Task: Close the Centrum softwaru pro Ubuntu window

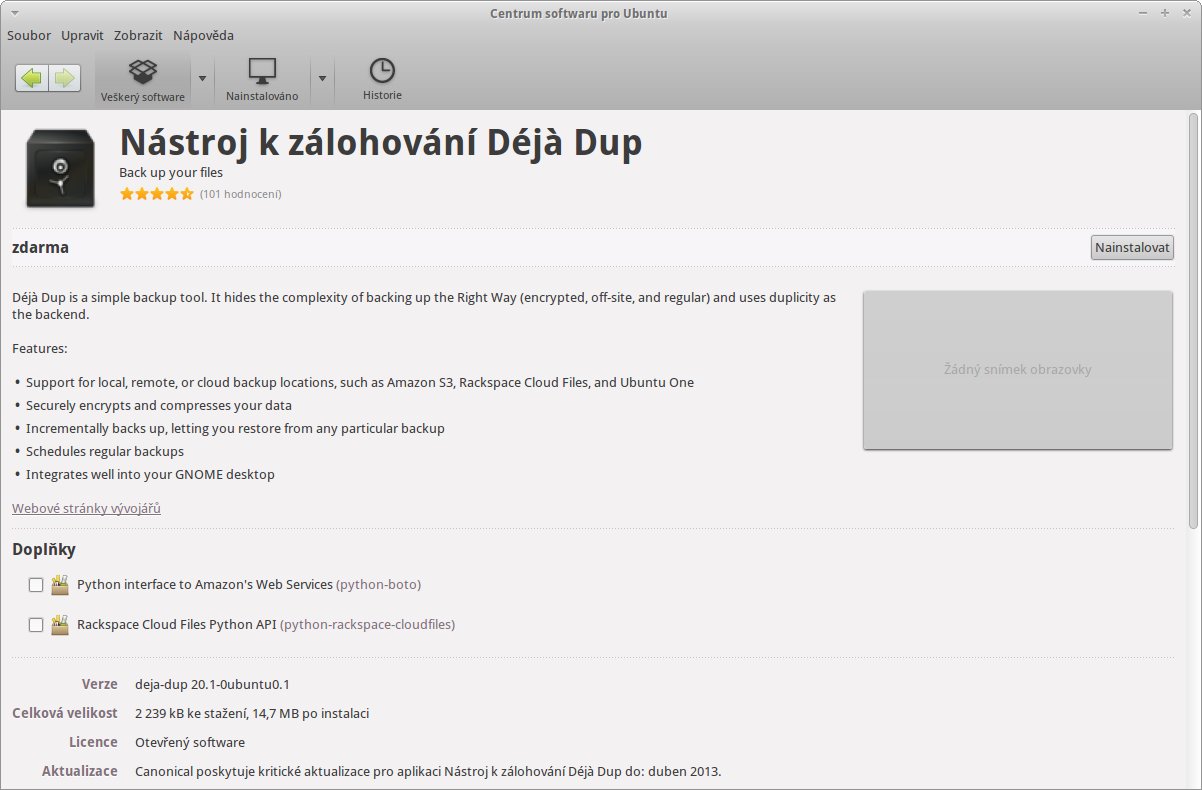Action: click(x=1186, y=13)
